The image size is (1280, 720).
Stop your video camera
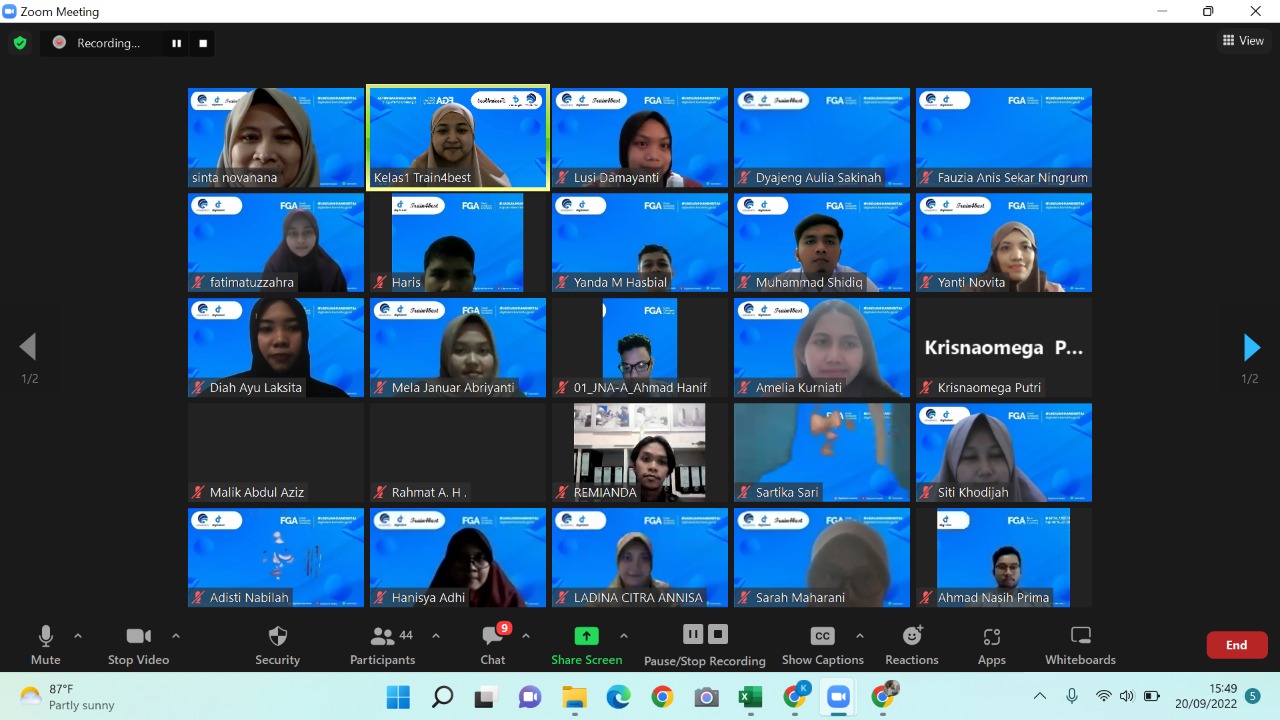(138, 645)
